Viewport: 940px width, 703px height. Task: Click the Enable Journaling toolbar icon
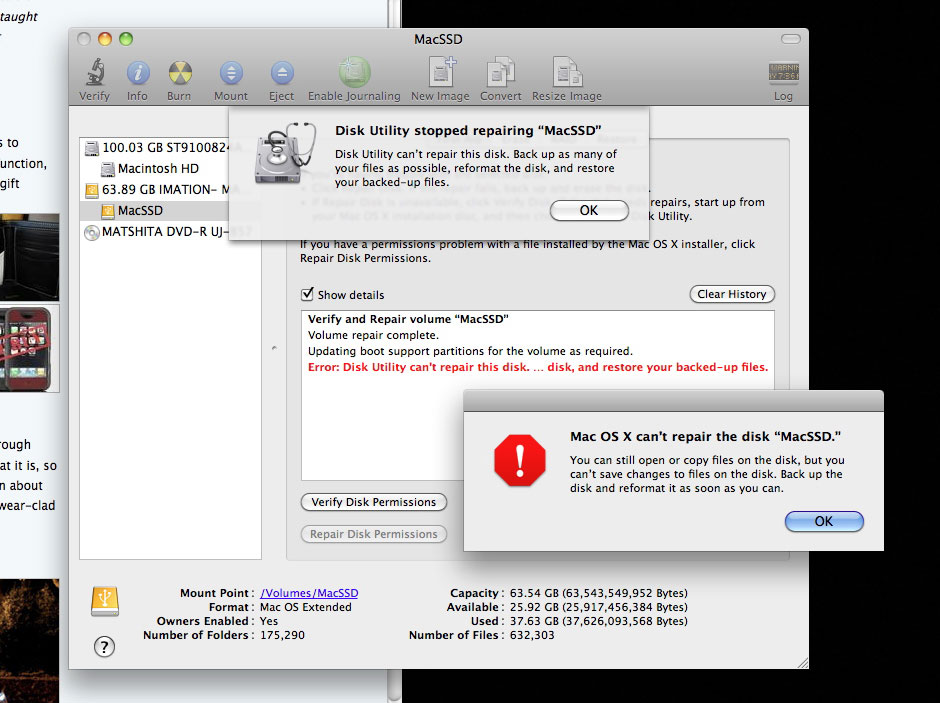pos(354,73)
